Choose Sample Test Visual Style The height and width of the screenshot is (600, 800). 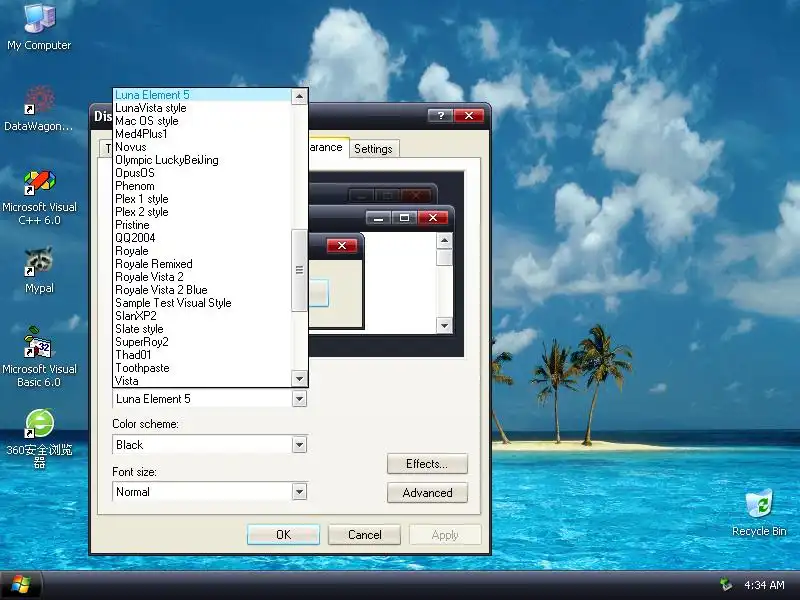202,303
